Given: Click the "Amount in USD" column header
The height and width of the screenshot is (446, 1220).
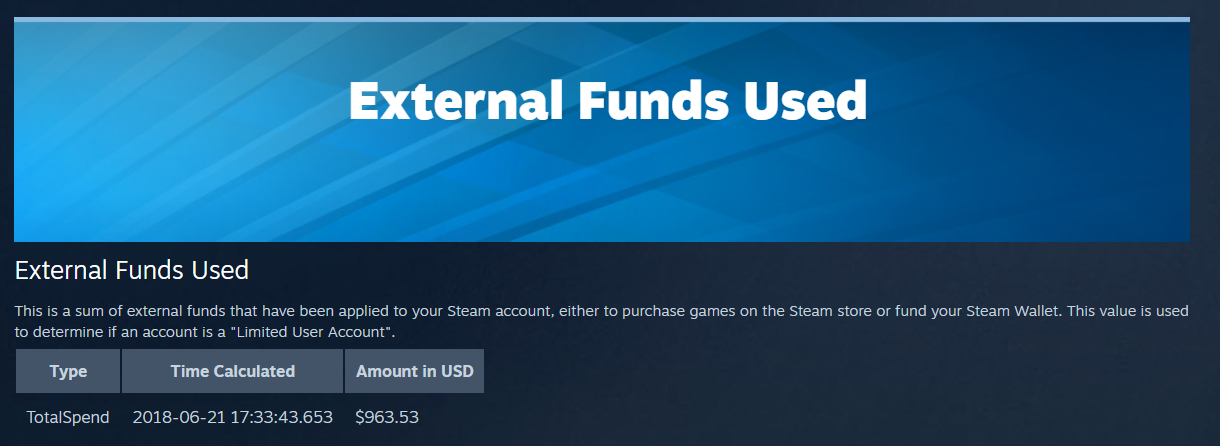Looking at the screenshot, I should [x=414, y=371].
